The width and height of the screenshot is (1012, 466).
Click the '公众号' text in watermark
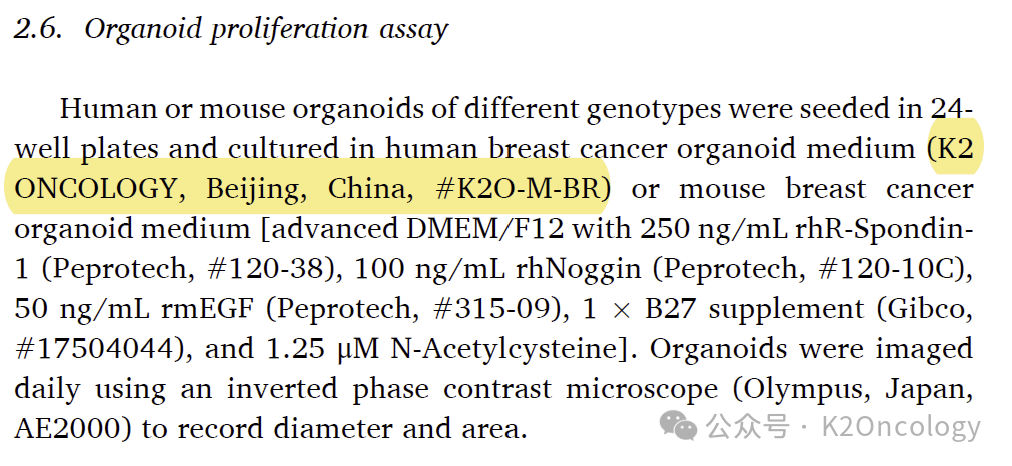pyautogui.click(x=747, y=427)
